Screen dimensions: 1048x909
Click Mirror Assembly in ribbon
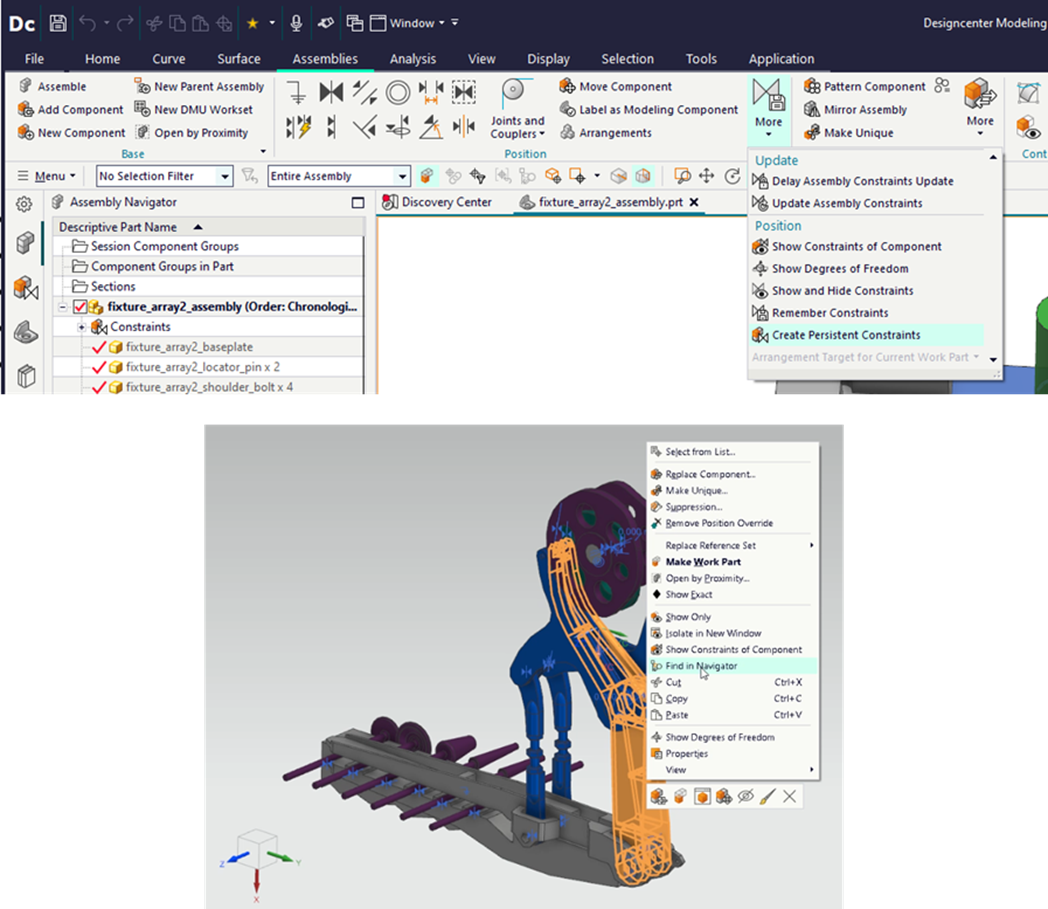[856, 109]
